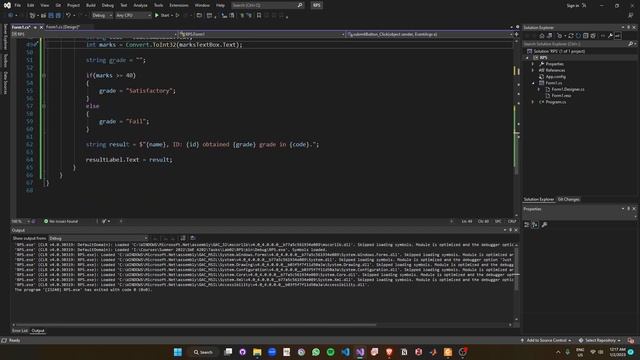640x360 pixels.
Task: Close the Form1.cs editor tab
Action: coord(41,27)
